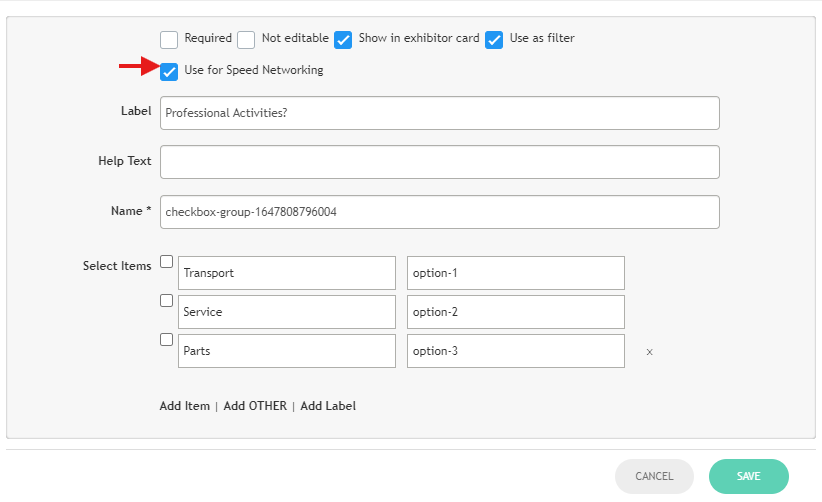
Task: Save the field settings
Action: coord(748,477)
